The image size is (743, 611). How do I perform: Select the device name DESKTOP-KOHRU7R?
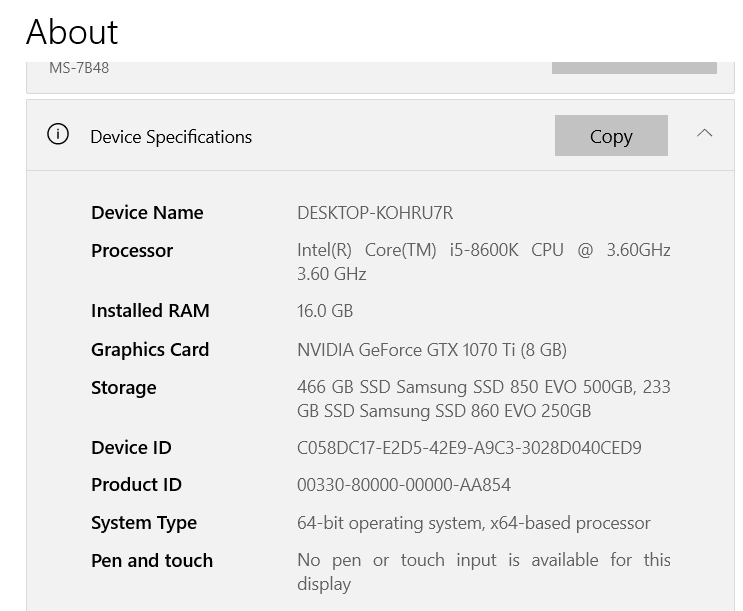[375, 213]
